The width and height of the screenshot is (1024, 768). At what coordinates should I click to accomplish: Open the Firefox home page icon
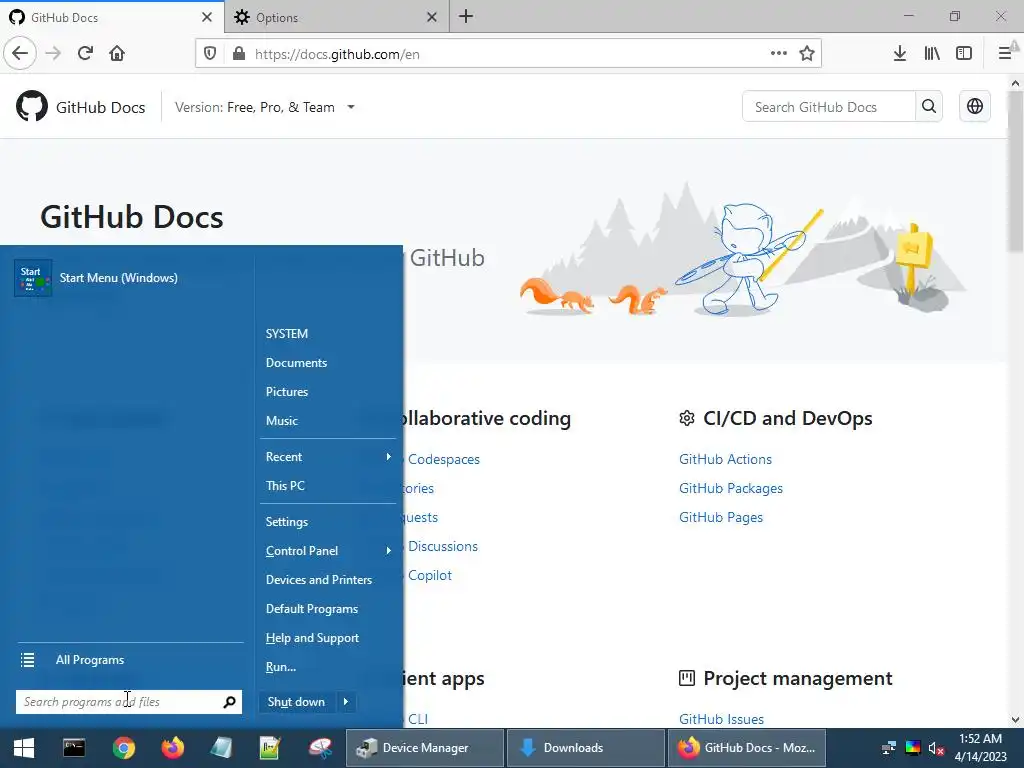pyautogui.click(x=117, y=53)
